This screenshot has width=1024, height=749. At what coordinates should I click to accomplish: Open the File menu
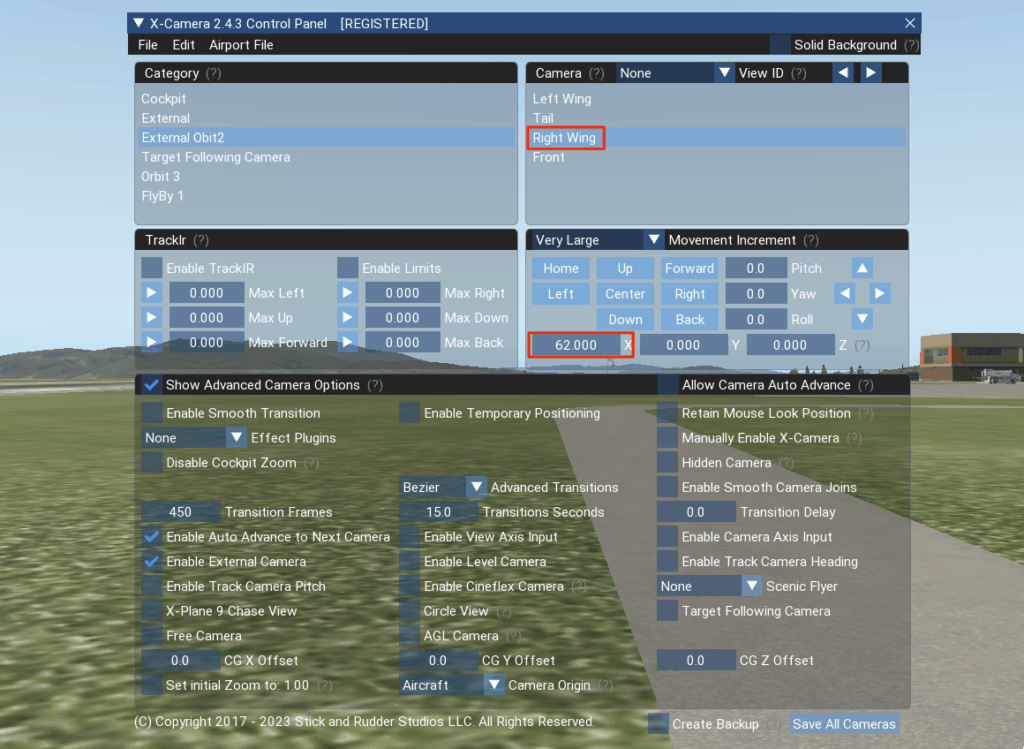coord(148,45)
